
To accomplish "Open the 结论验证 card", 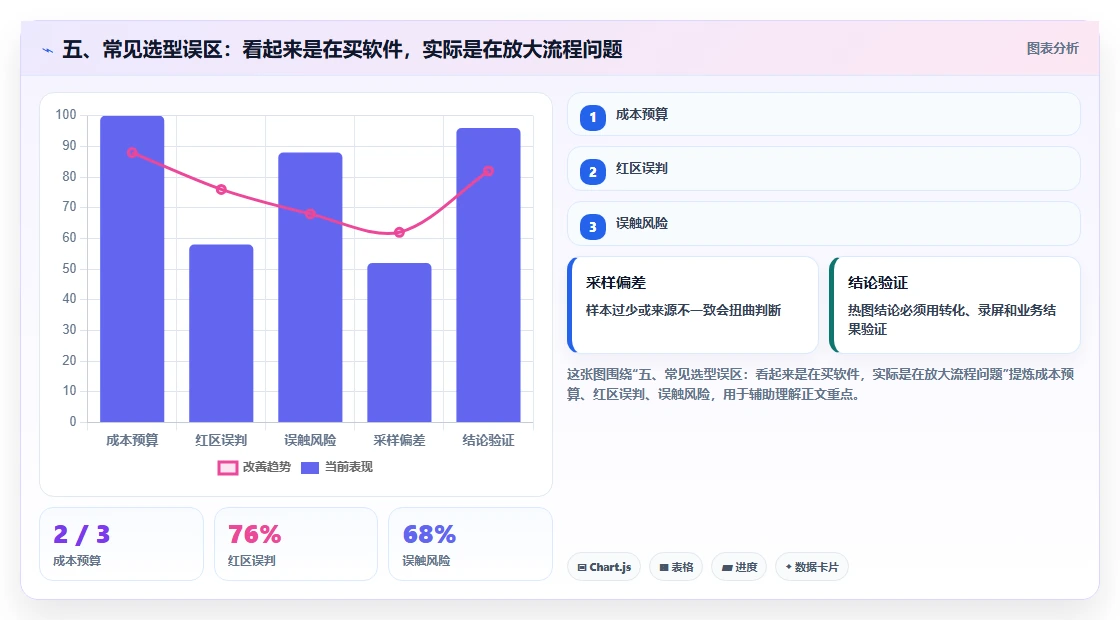I will 955,305.
